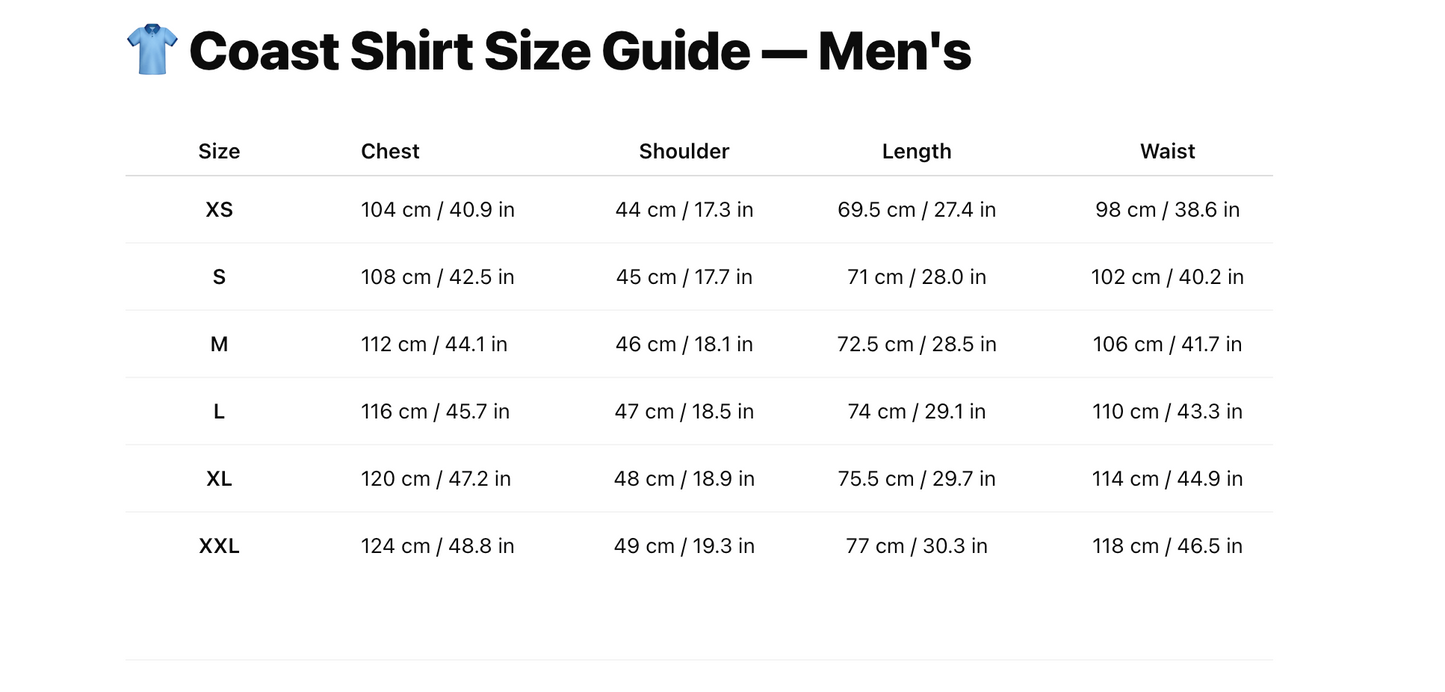Click the Length column header
The width and height of the screenshot is (1445, 692).
(x=916, y=151)
